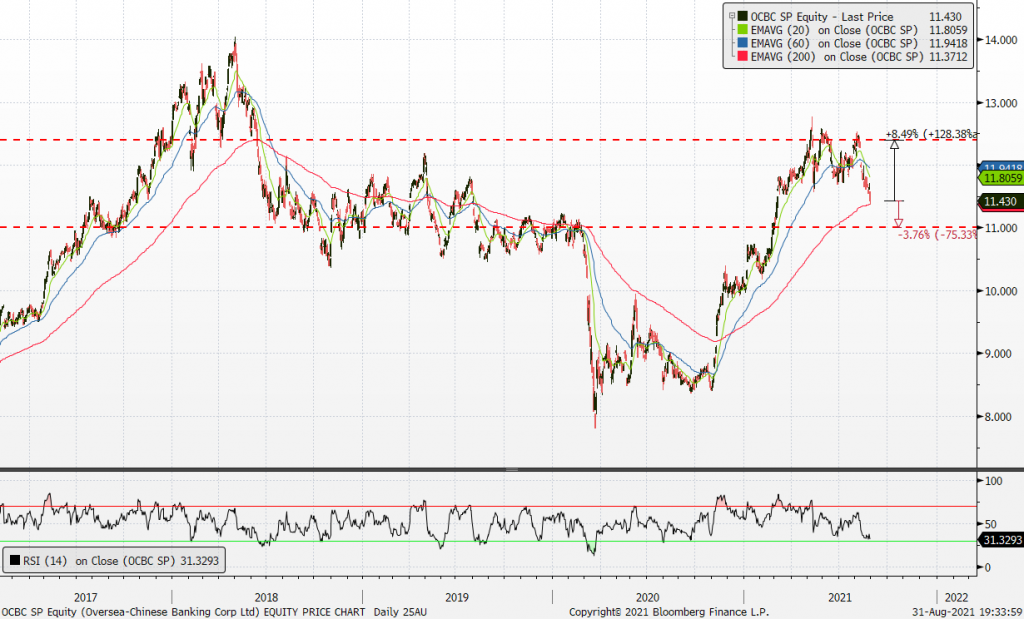Select 'EMAVG (200) on Close' legend entry

[x=837, y=57]
